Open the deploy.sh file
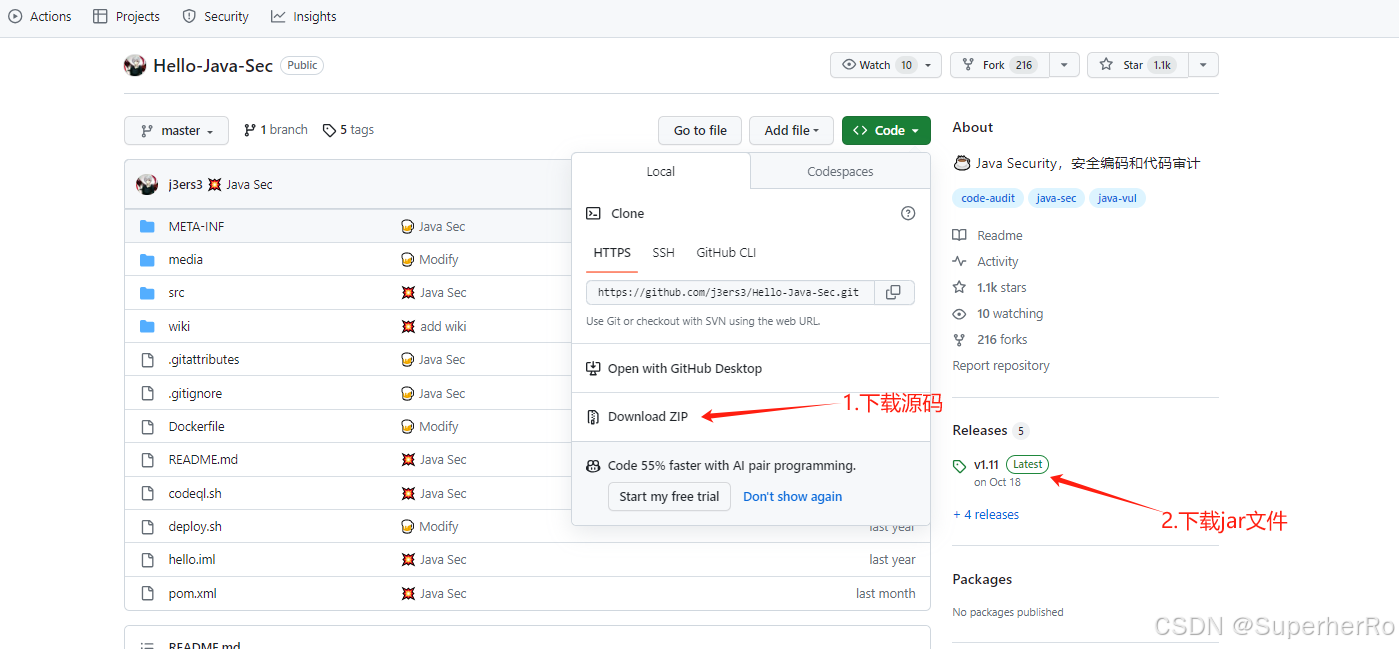 click(x=195, y=527)
